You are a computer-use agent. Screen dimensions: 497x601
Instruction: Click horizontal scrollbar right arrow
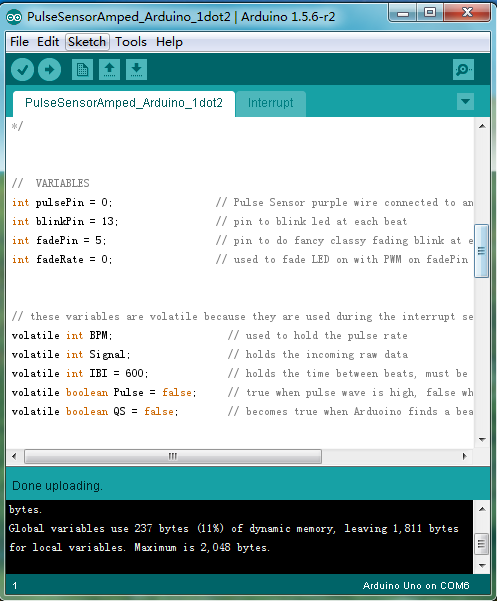click(x=465, y=456)
